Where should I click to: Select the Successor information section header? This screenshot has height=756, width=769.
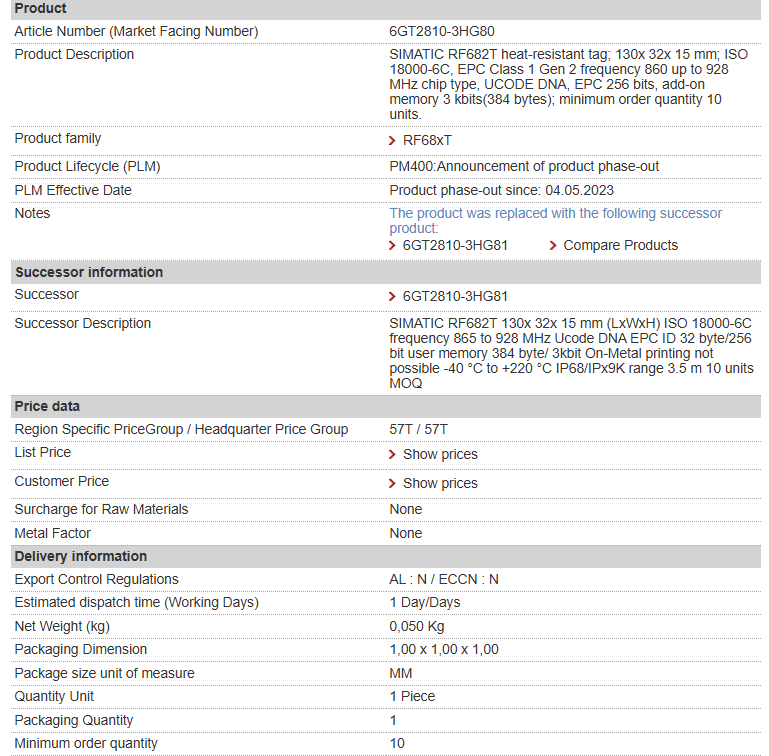coord(89,273)
